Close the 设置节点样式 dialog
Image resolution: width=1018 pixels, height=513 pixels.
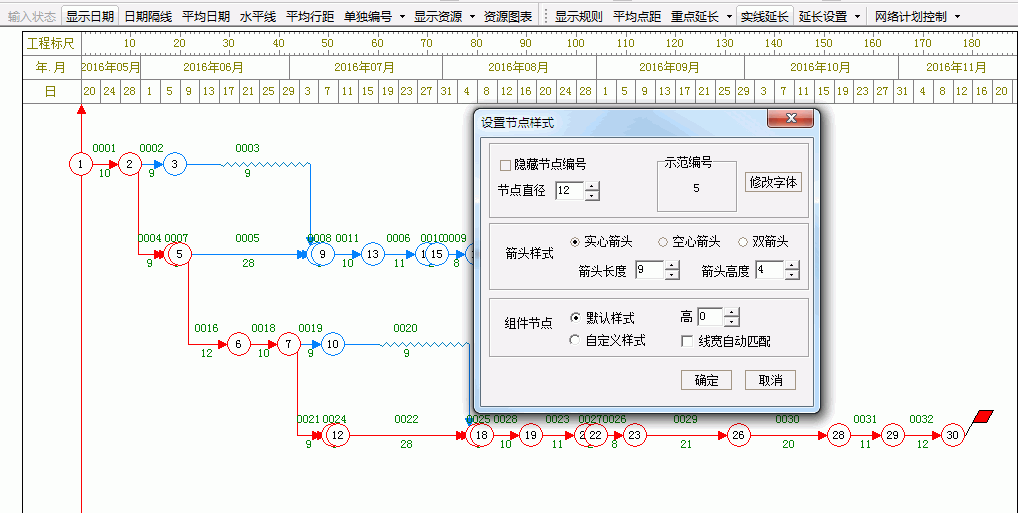790,118
